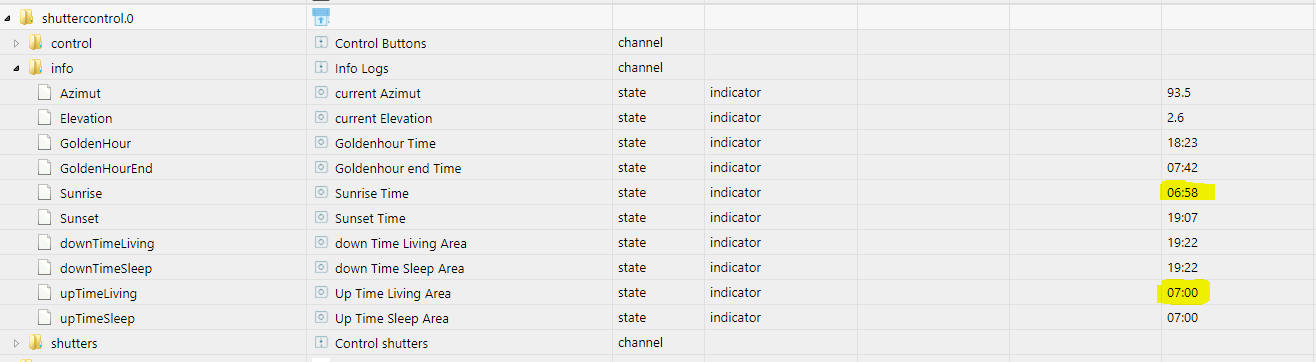Click the Control shutters channel icon
Image resolution: width=1316 pixels, height=362 pixels.
click(x=321, y=343)
